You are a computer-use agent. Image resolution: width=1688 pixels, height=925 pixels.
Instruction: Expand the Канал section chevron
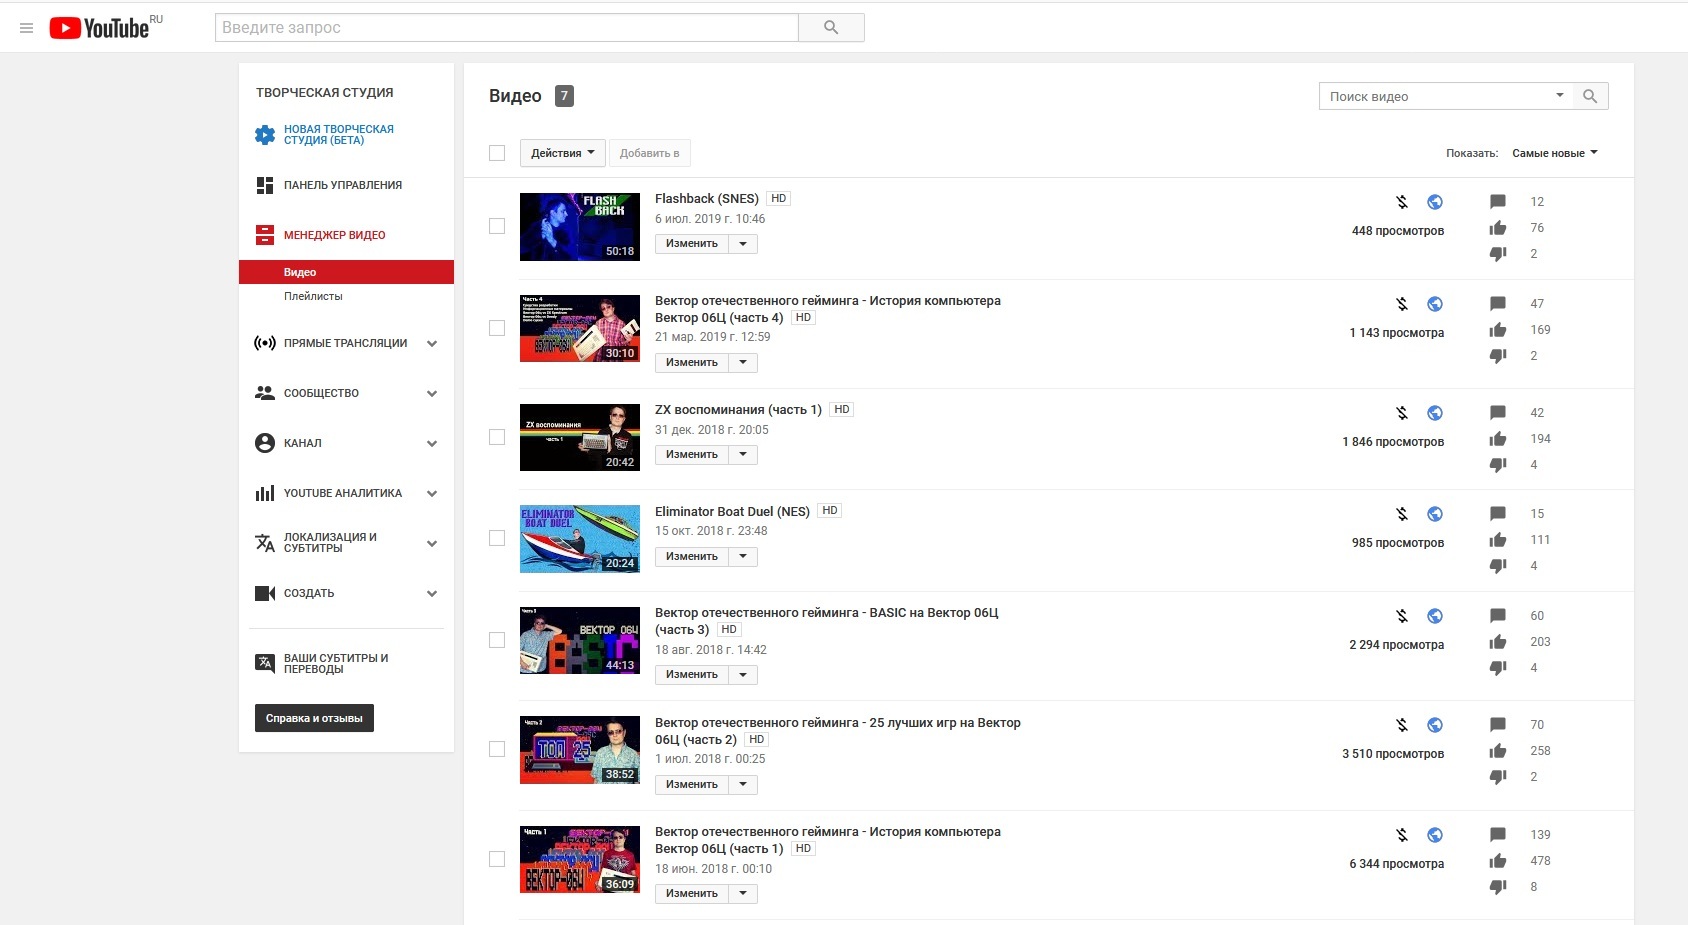click(432, 443)
